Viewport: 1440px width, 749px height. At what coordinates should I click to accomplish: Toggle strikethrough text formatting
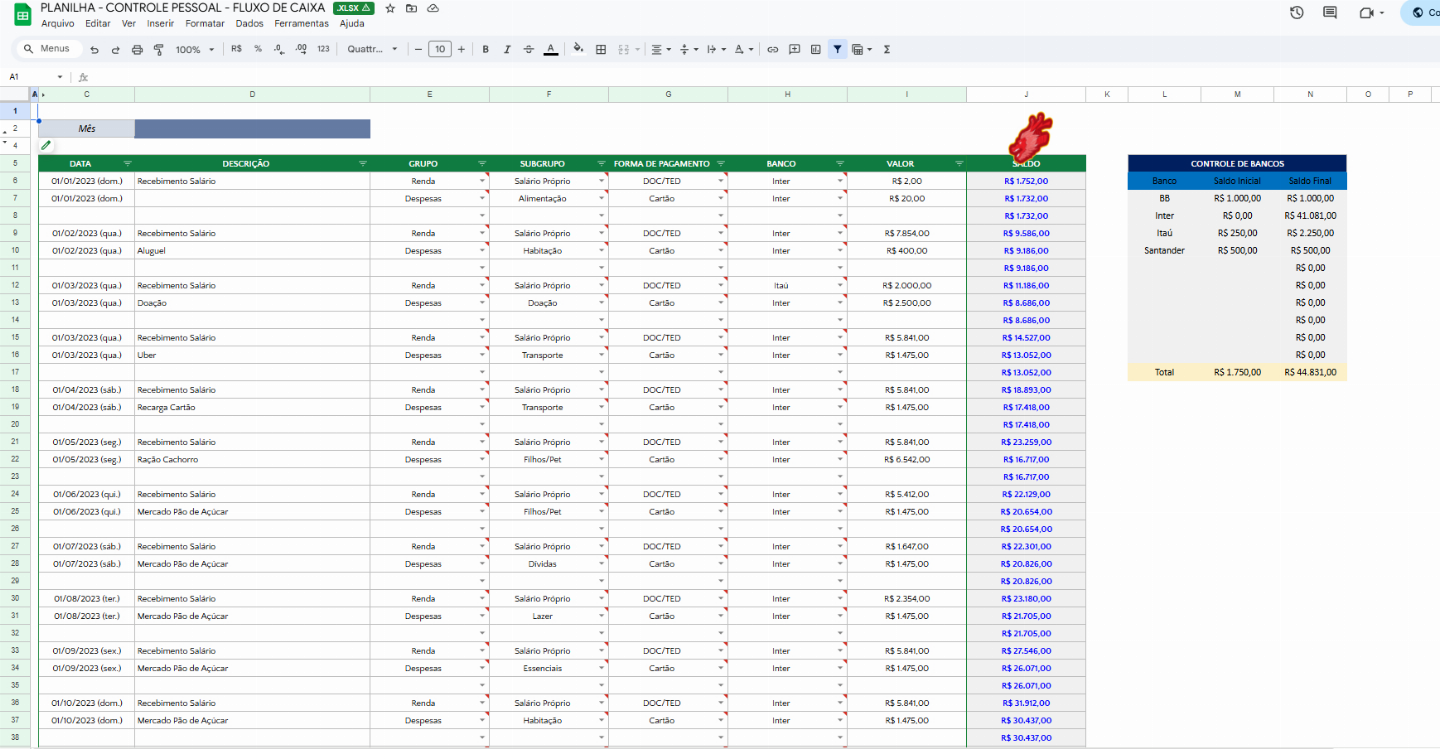click(x=528, y=49)
